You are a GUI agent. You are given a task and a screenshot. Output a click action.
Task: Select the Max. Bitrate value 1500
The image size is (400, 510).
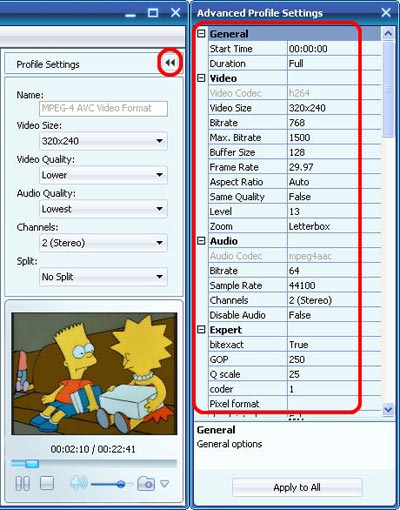tap(334, 137)
